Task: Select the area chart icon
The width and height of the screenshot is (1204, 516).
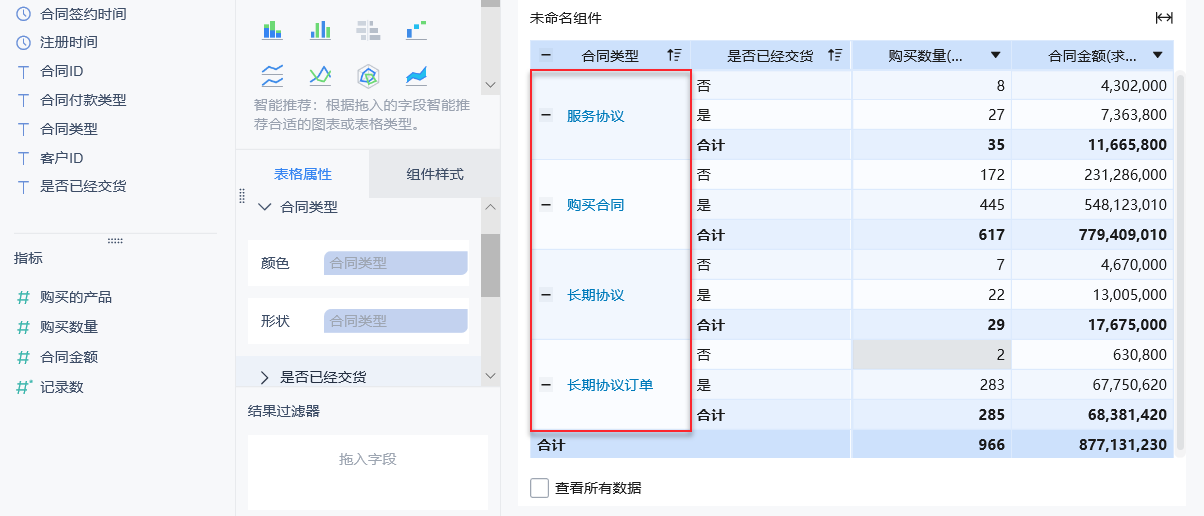Action: (417, 75)
